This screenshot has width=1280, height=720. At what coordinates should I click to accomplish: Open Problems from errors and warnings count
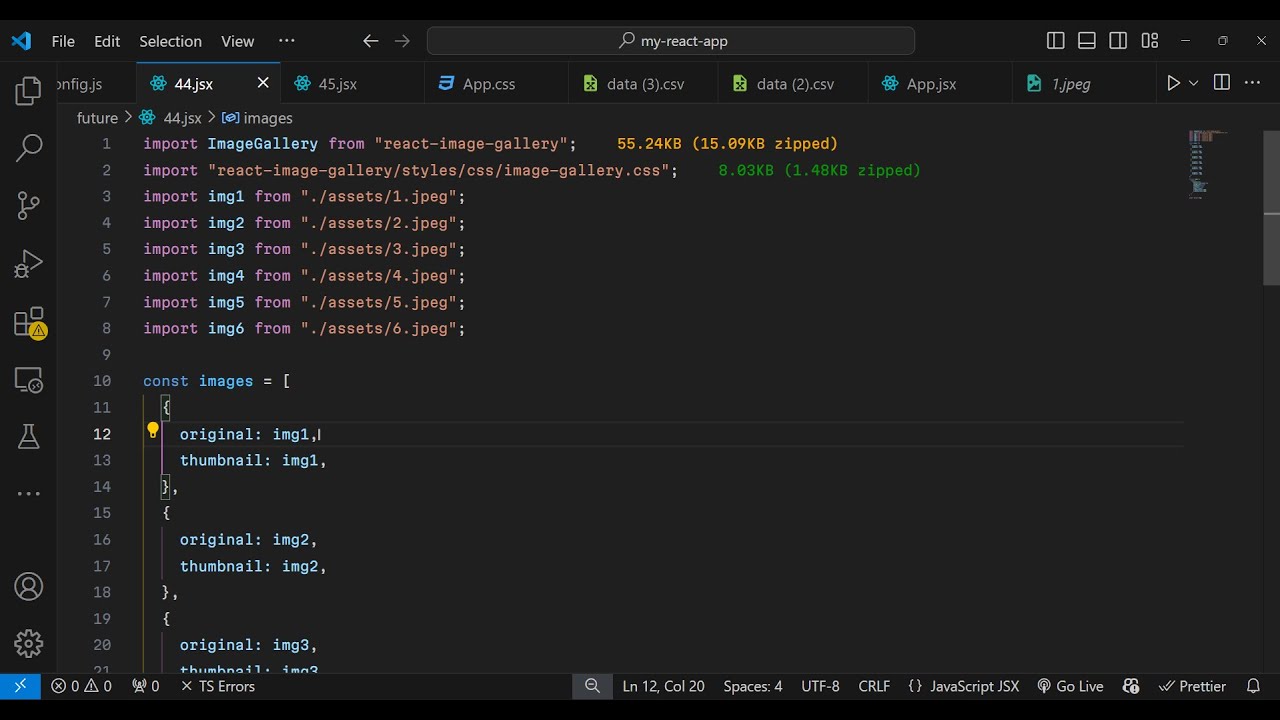coord(82,686)
